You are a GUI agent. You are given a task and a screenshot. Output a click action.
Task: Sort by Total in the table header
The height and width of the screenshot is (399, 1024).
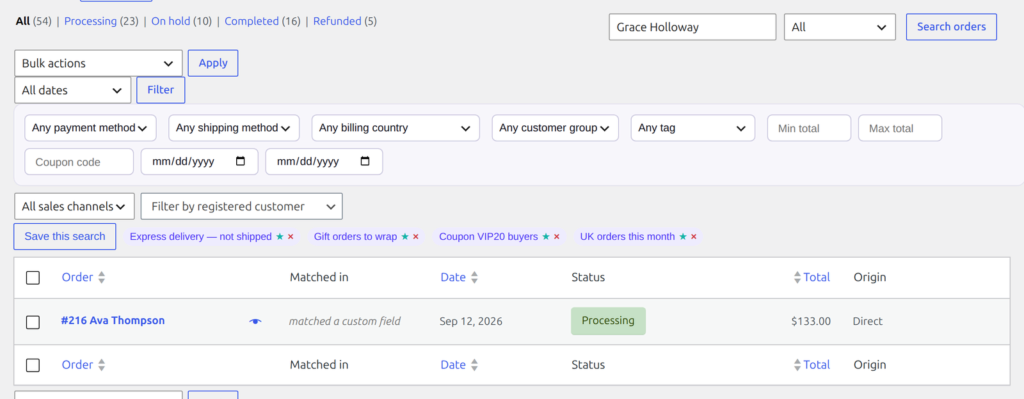pos(812,277)
